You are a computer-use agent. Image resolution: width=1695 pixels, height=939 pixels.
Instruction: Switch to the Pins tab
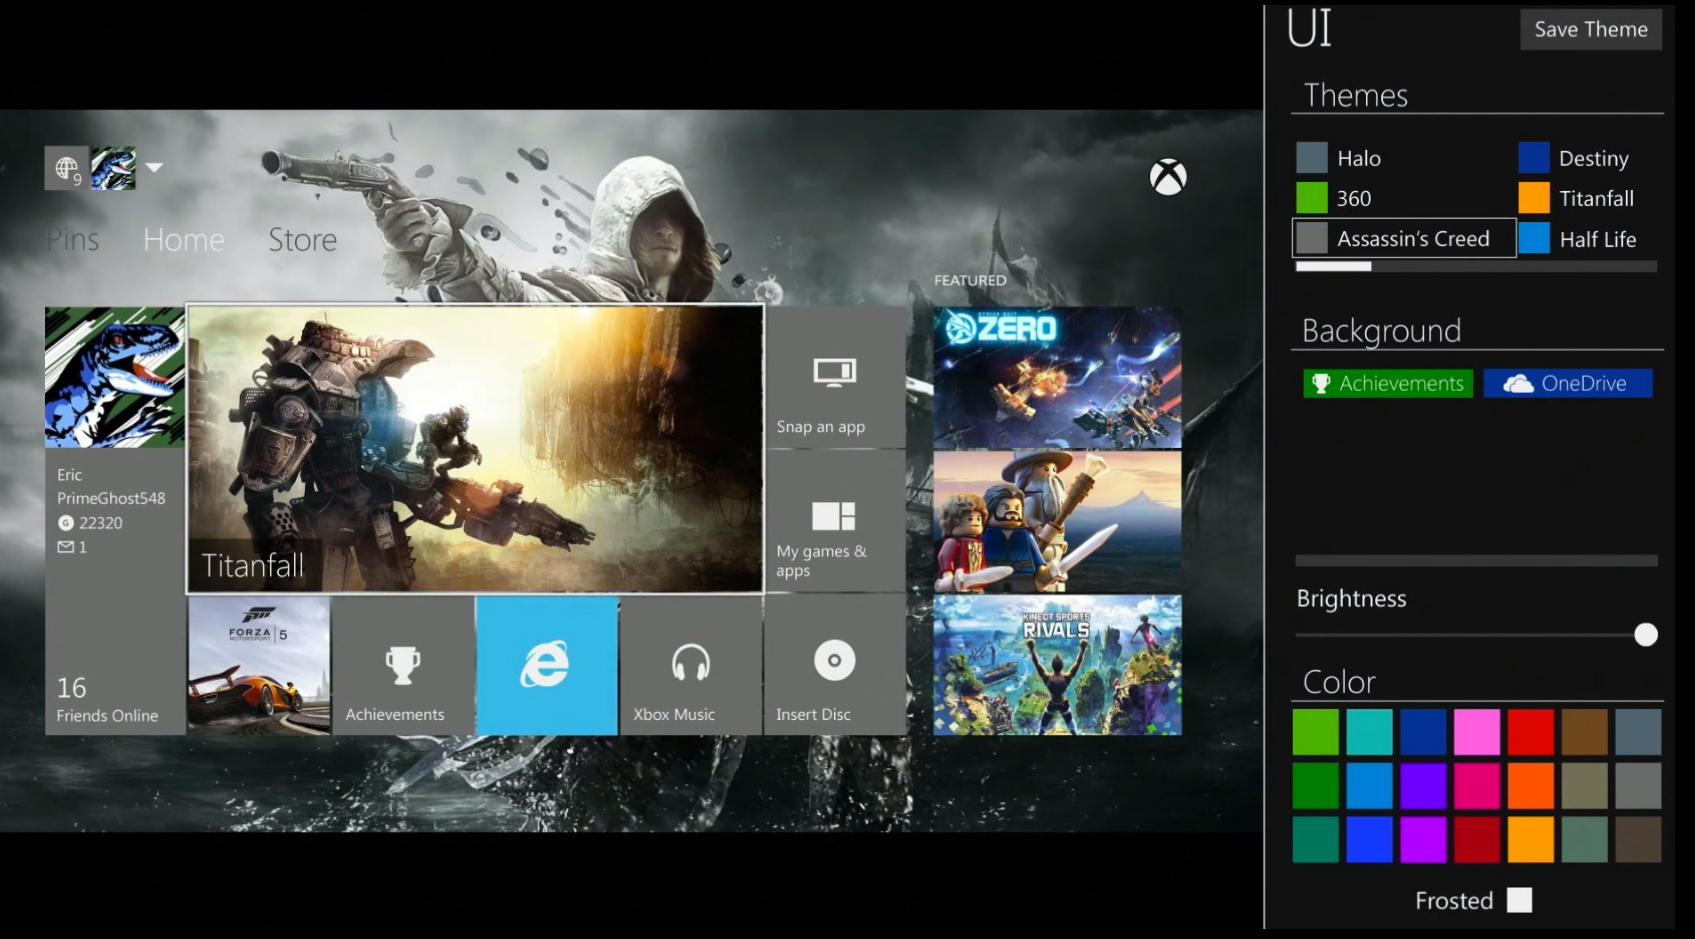click(x=73, y=240)
